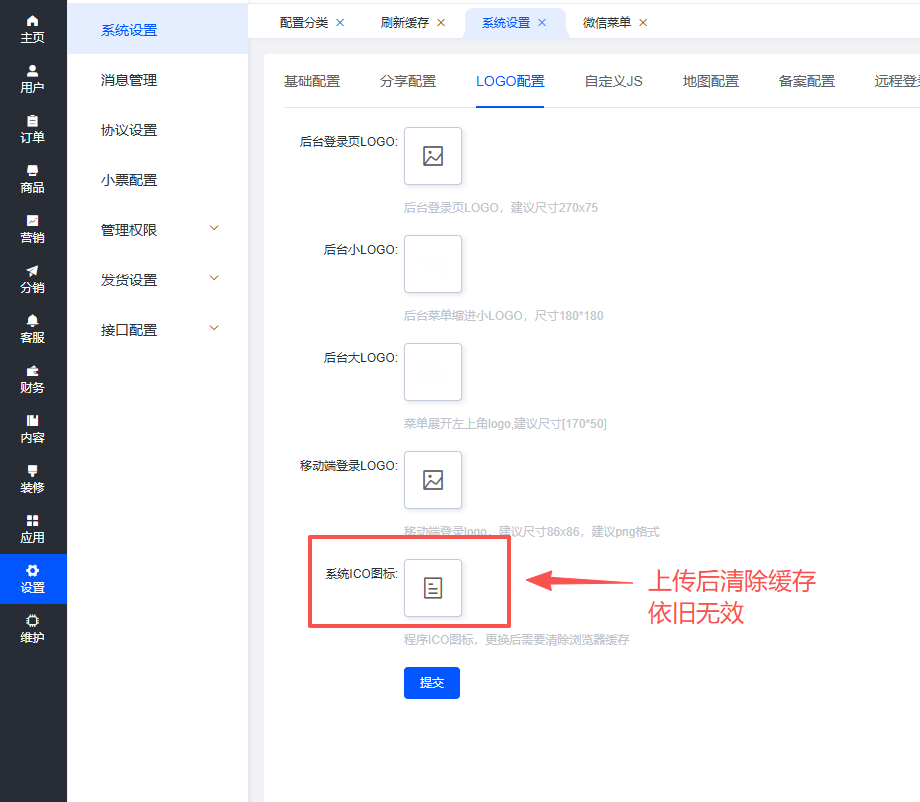Open the 主页 home icon in sidebar
This screenshot has width=920, height=802.
(x=33, y=21)
